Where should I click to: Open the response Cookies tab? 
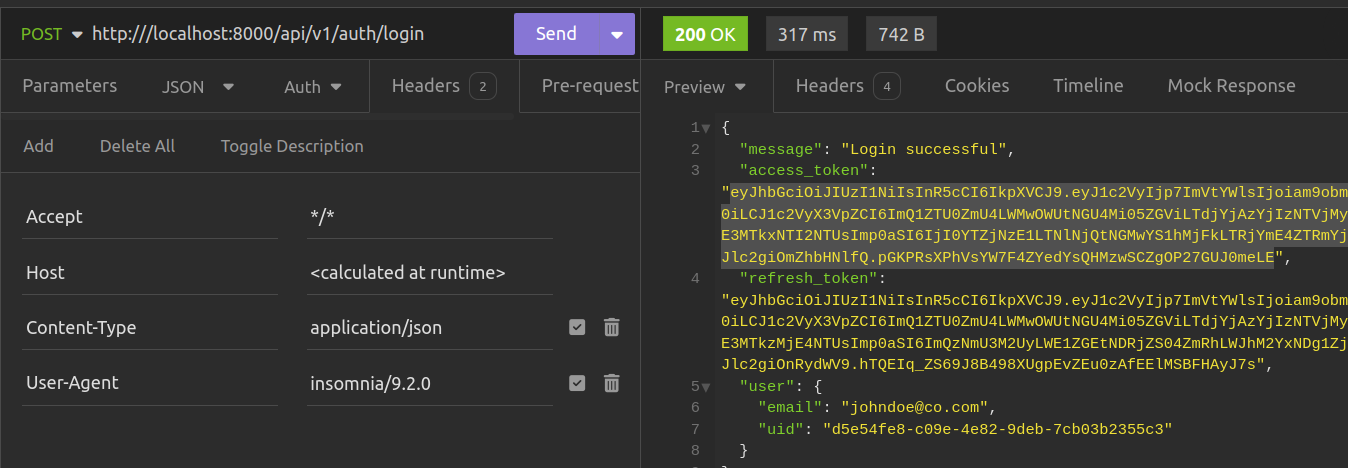[976, 86]
